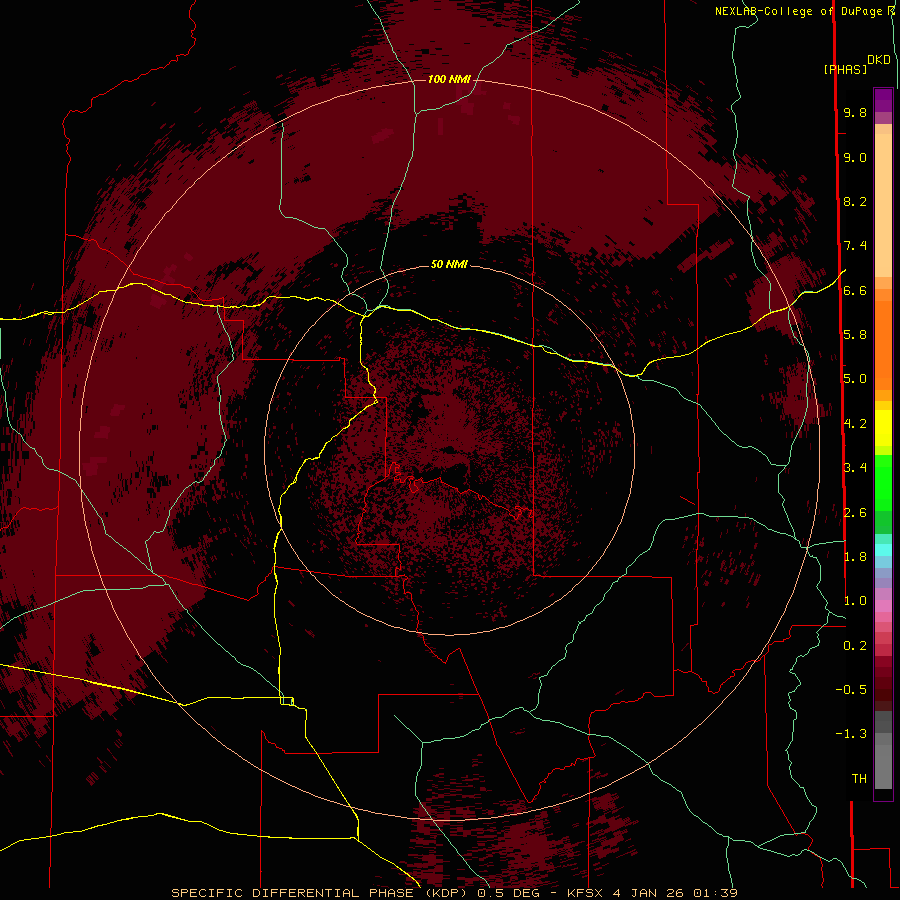Pick the yellow segment of the color bar
This screenshot has width=900, height=900.
pos(883,428)
